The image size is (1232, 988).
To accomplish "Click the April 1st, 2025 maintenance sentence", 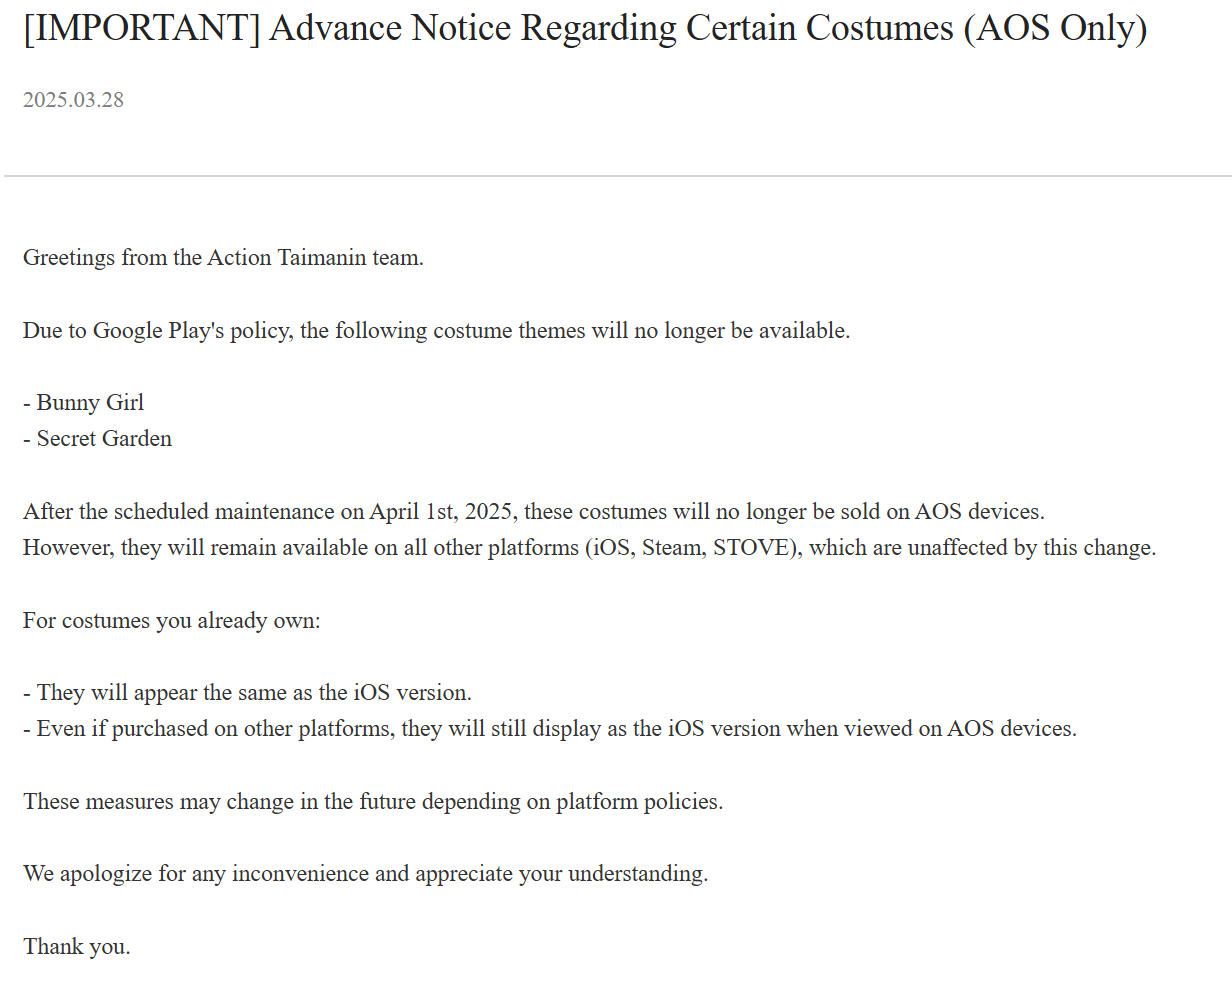I will pos(534,512).
